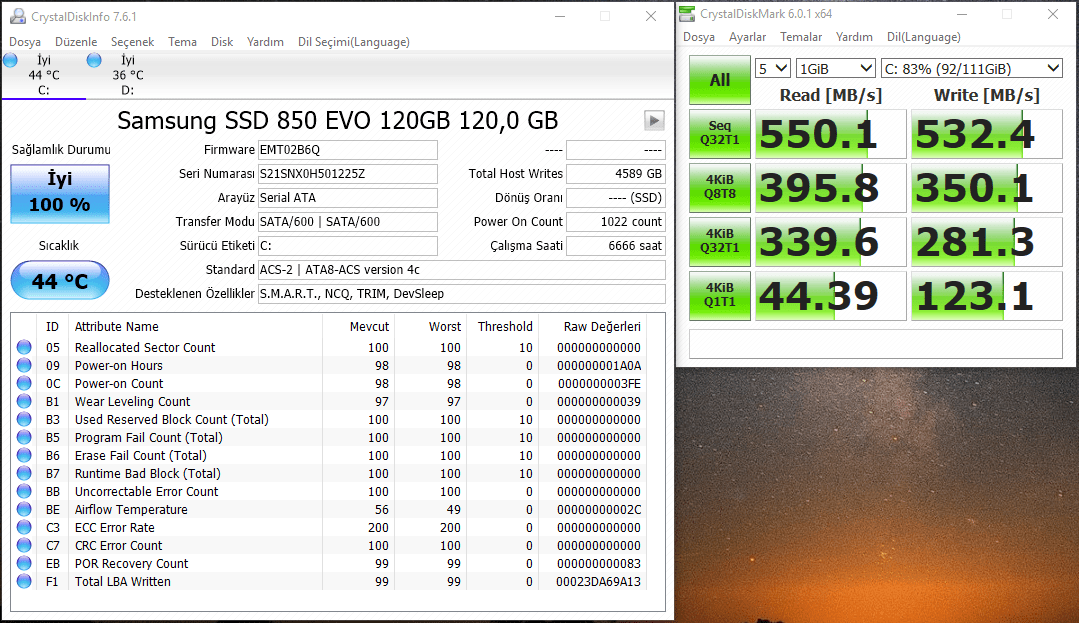Click status orb for POR Recovery Count

tap(24, 563)
